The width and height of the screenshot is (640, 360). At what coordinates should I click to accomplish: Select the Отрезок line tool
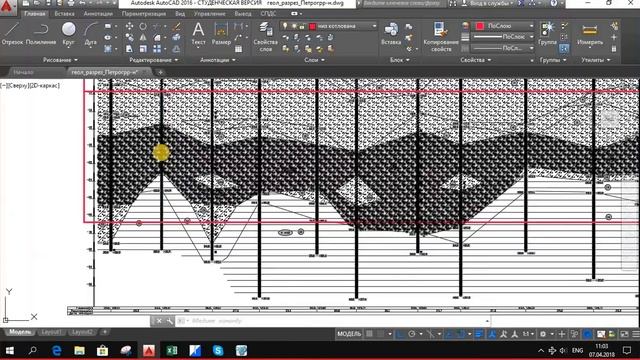click(12, 33)
